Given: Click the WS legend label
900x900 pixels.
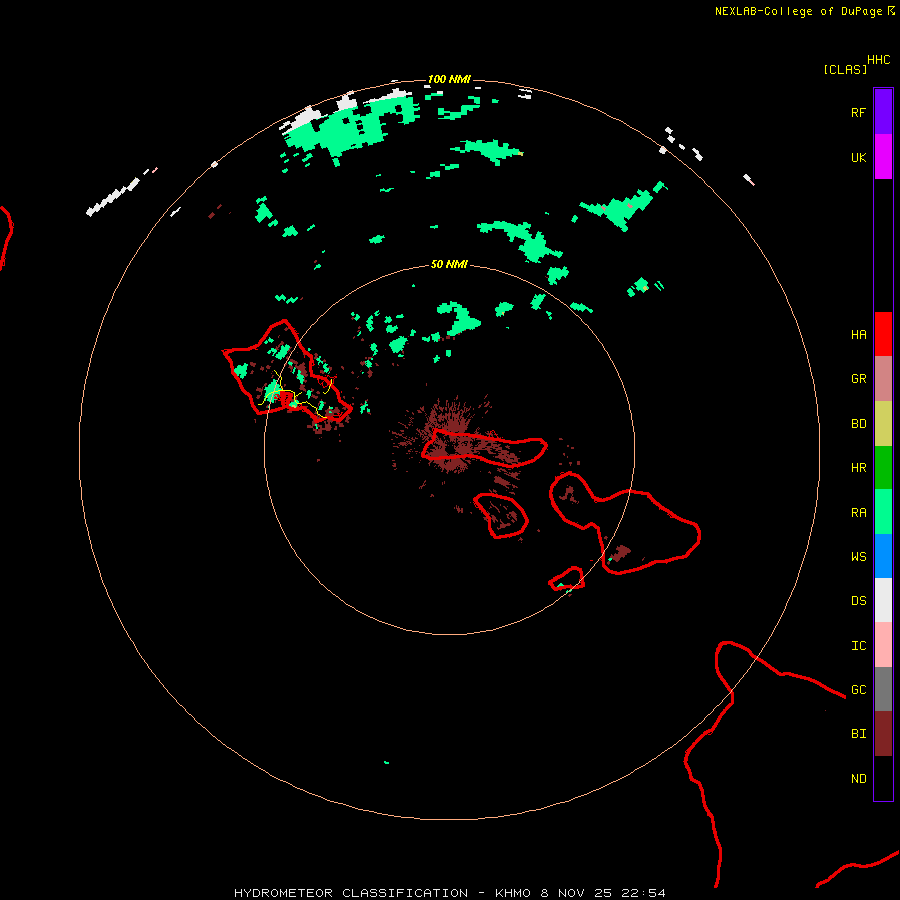Looking at the screenshot, I should 859,557.
